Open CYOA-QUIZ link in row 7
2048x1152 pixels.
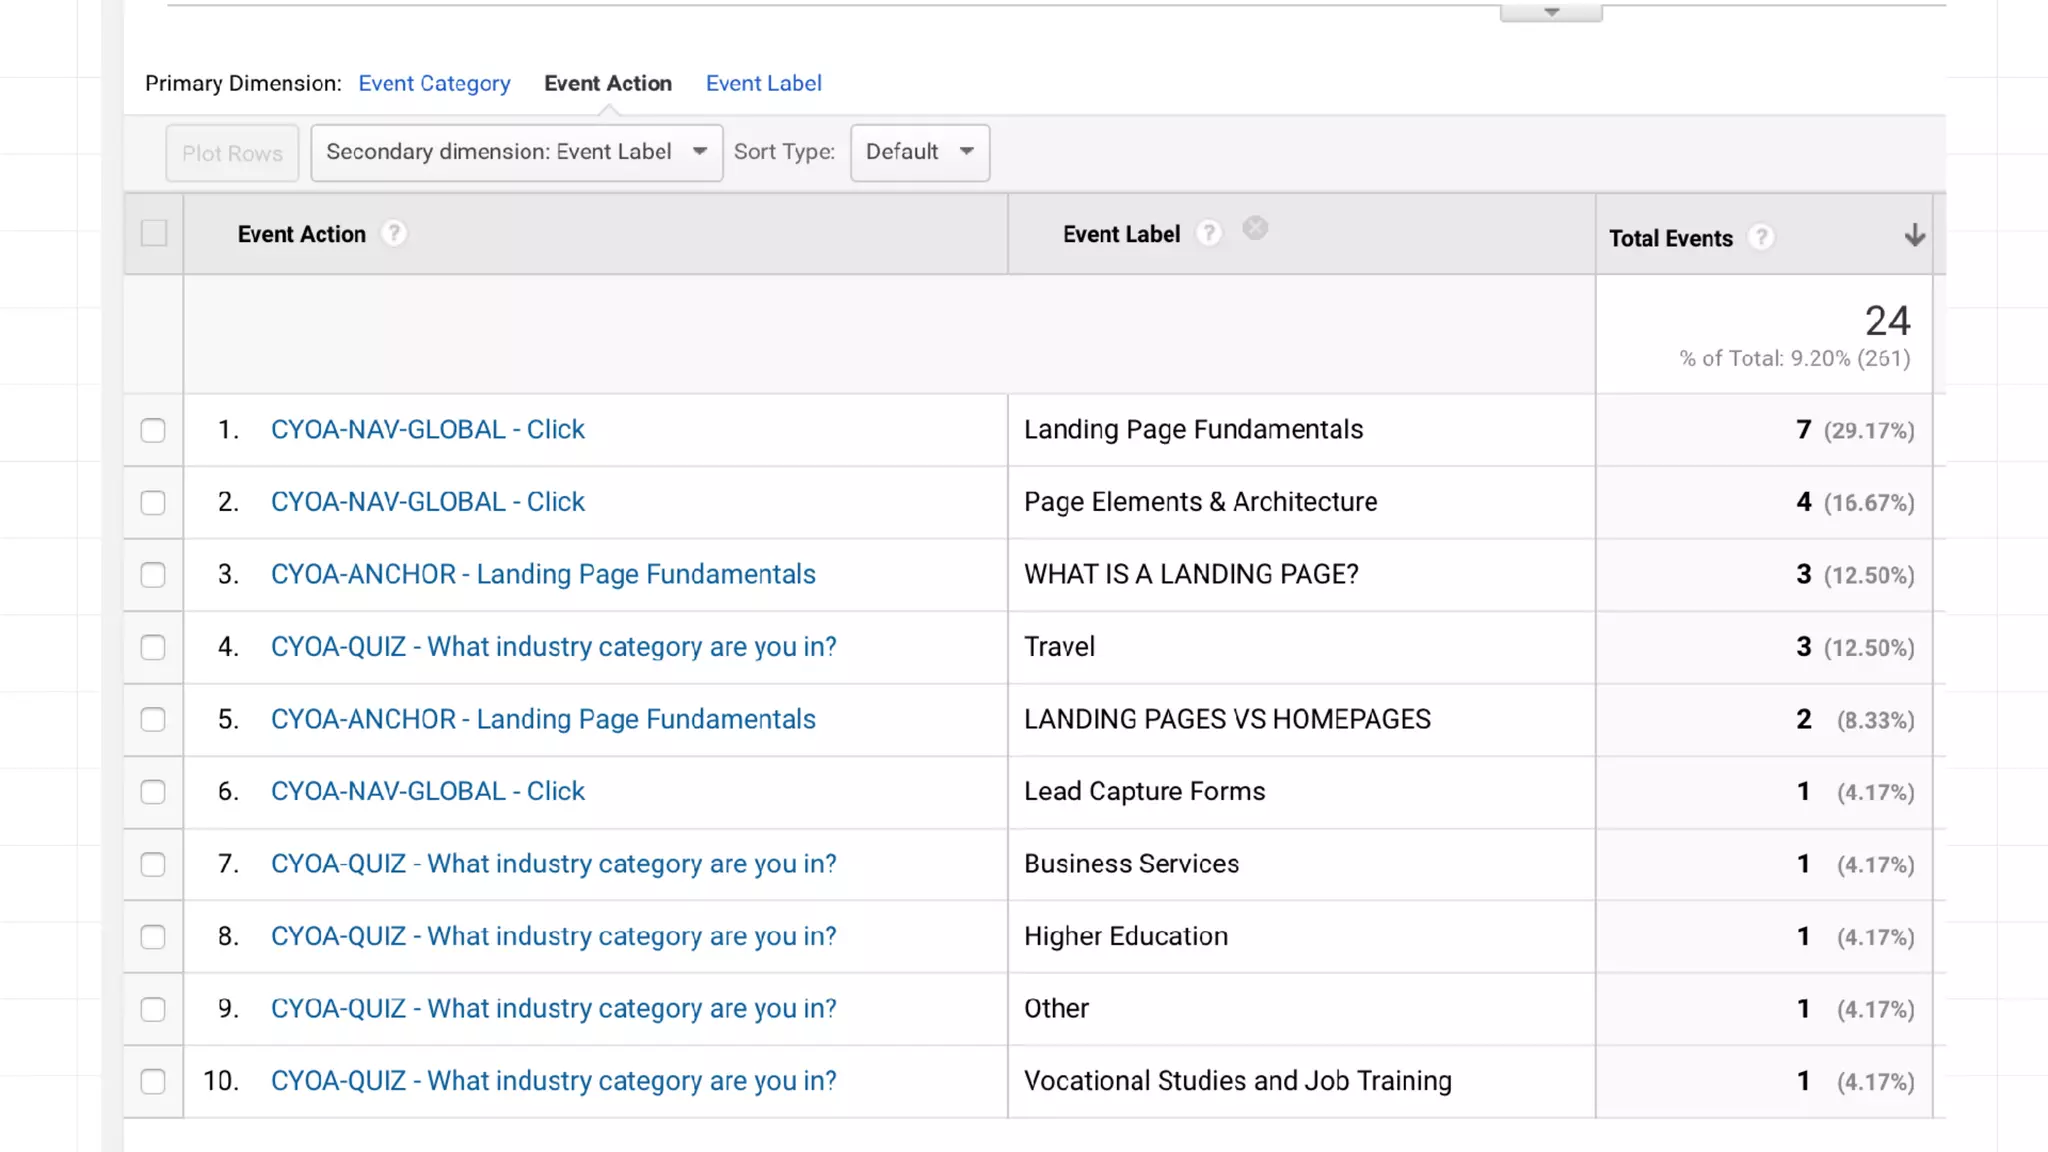(x=553, y=864)
